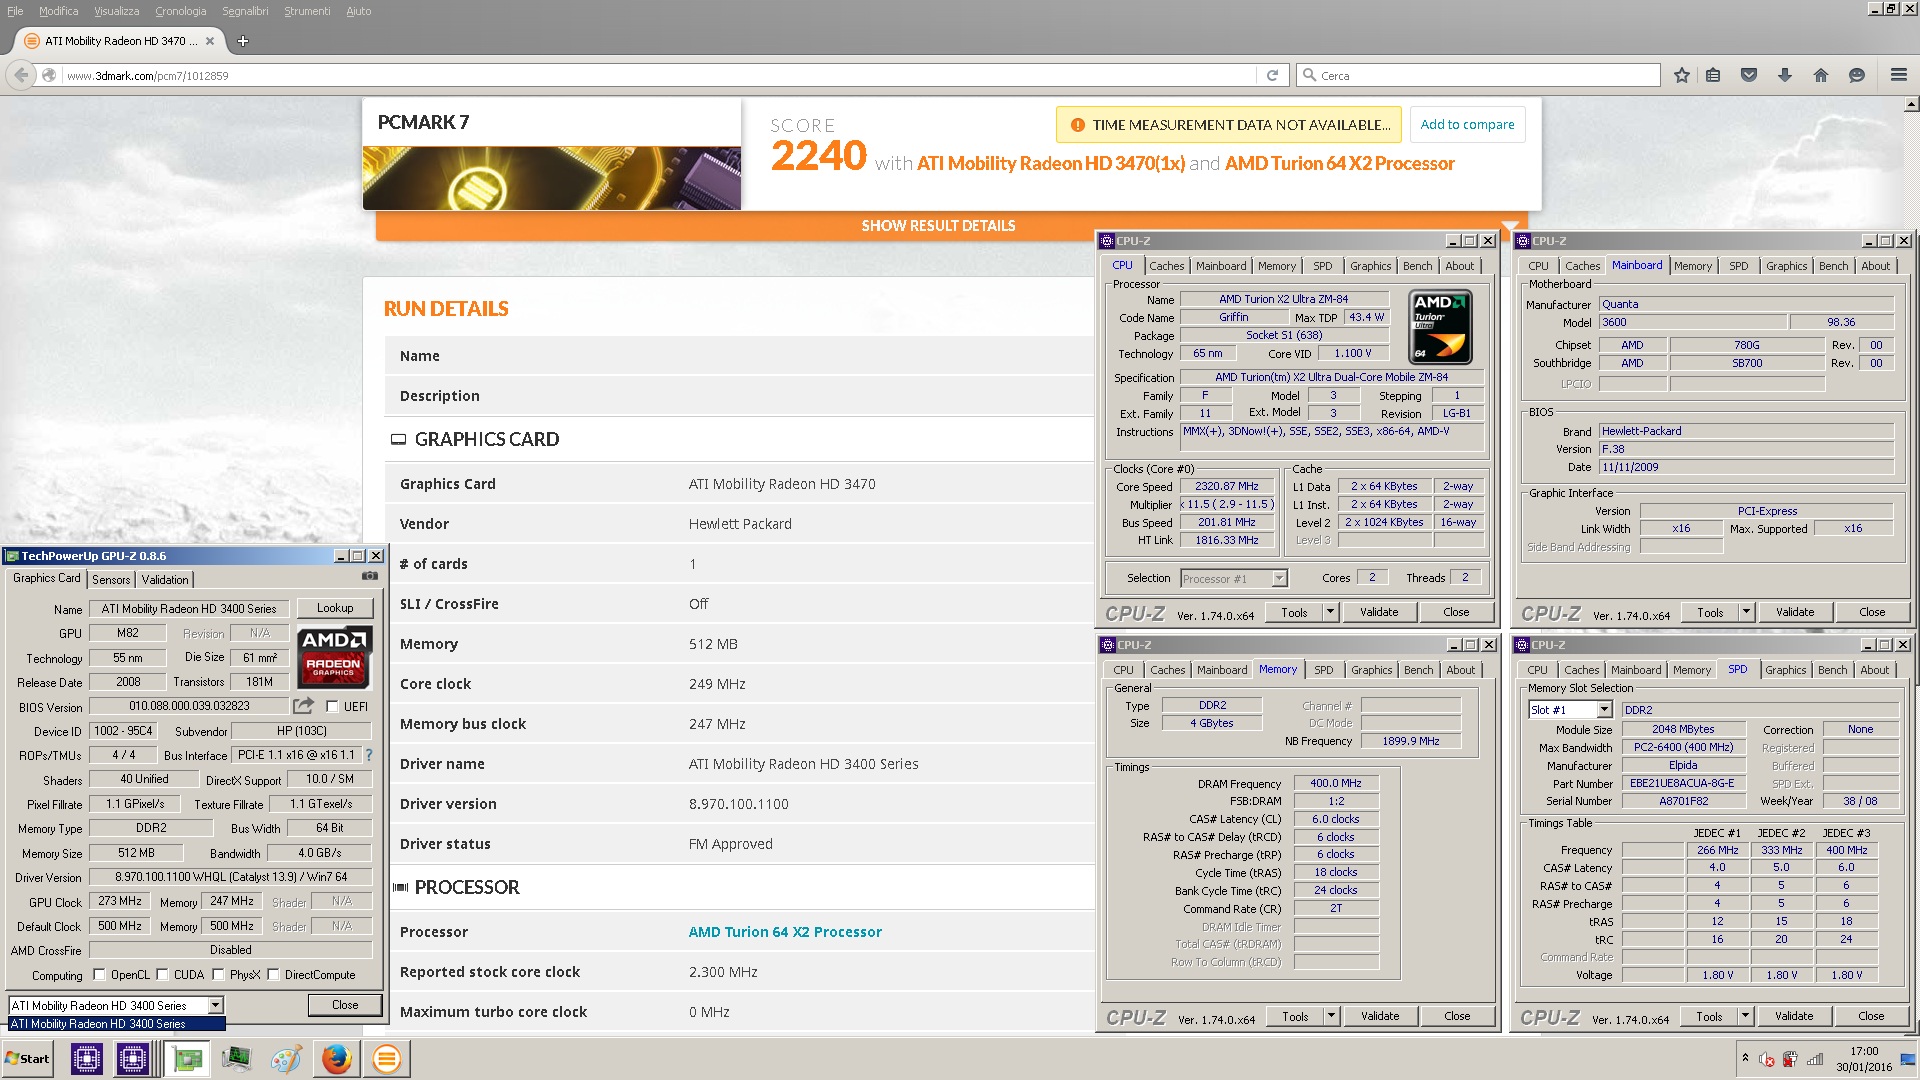Click the site identity globe icon in address bar
Viewport: 1920px width, 1080px height.
pyautogui.click(x=49, y=75)
